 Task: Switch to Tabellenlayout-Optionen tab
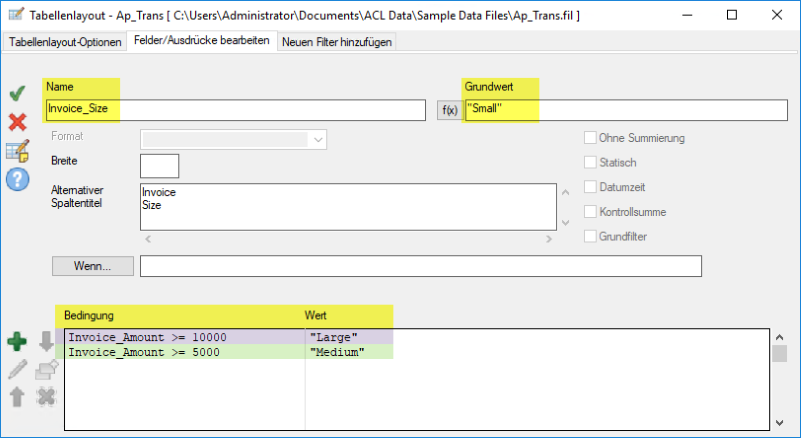coord(65,42)
